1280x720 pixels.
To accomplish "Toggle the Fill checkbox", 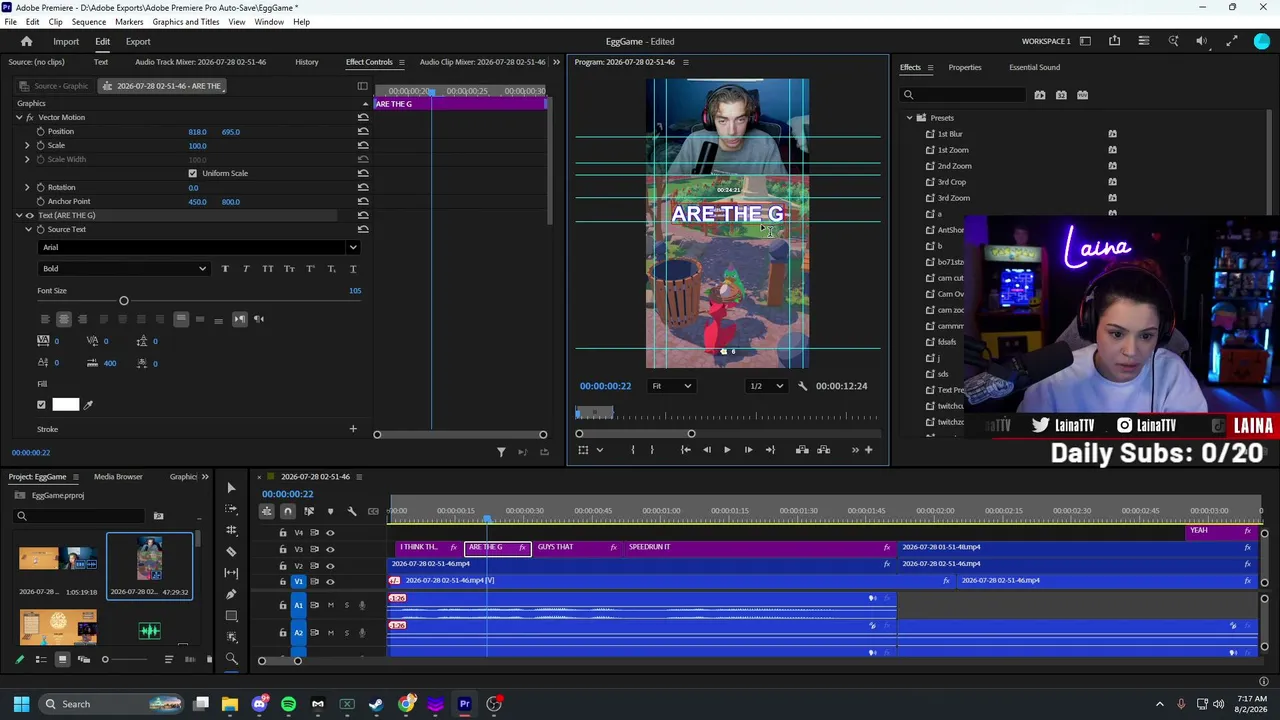I will pos(41,404).
